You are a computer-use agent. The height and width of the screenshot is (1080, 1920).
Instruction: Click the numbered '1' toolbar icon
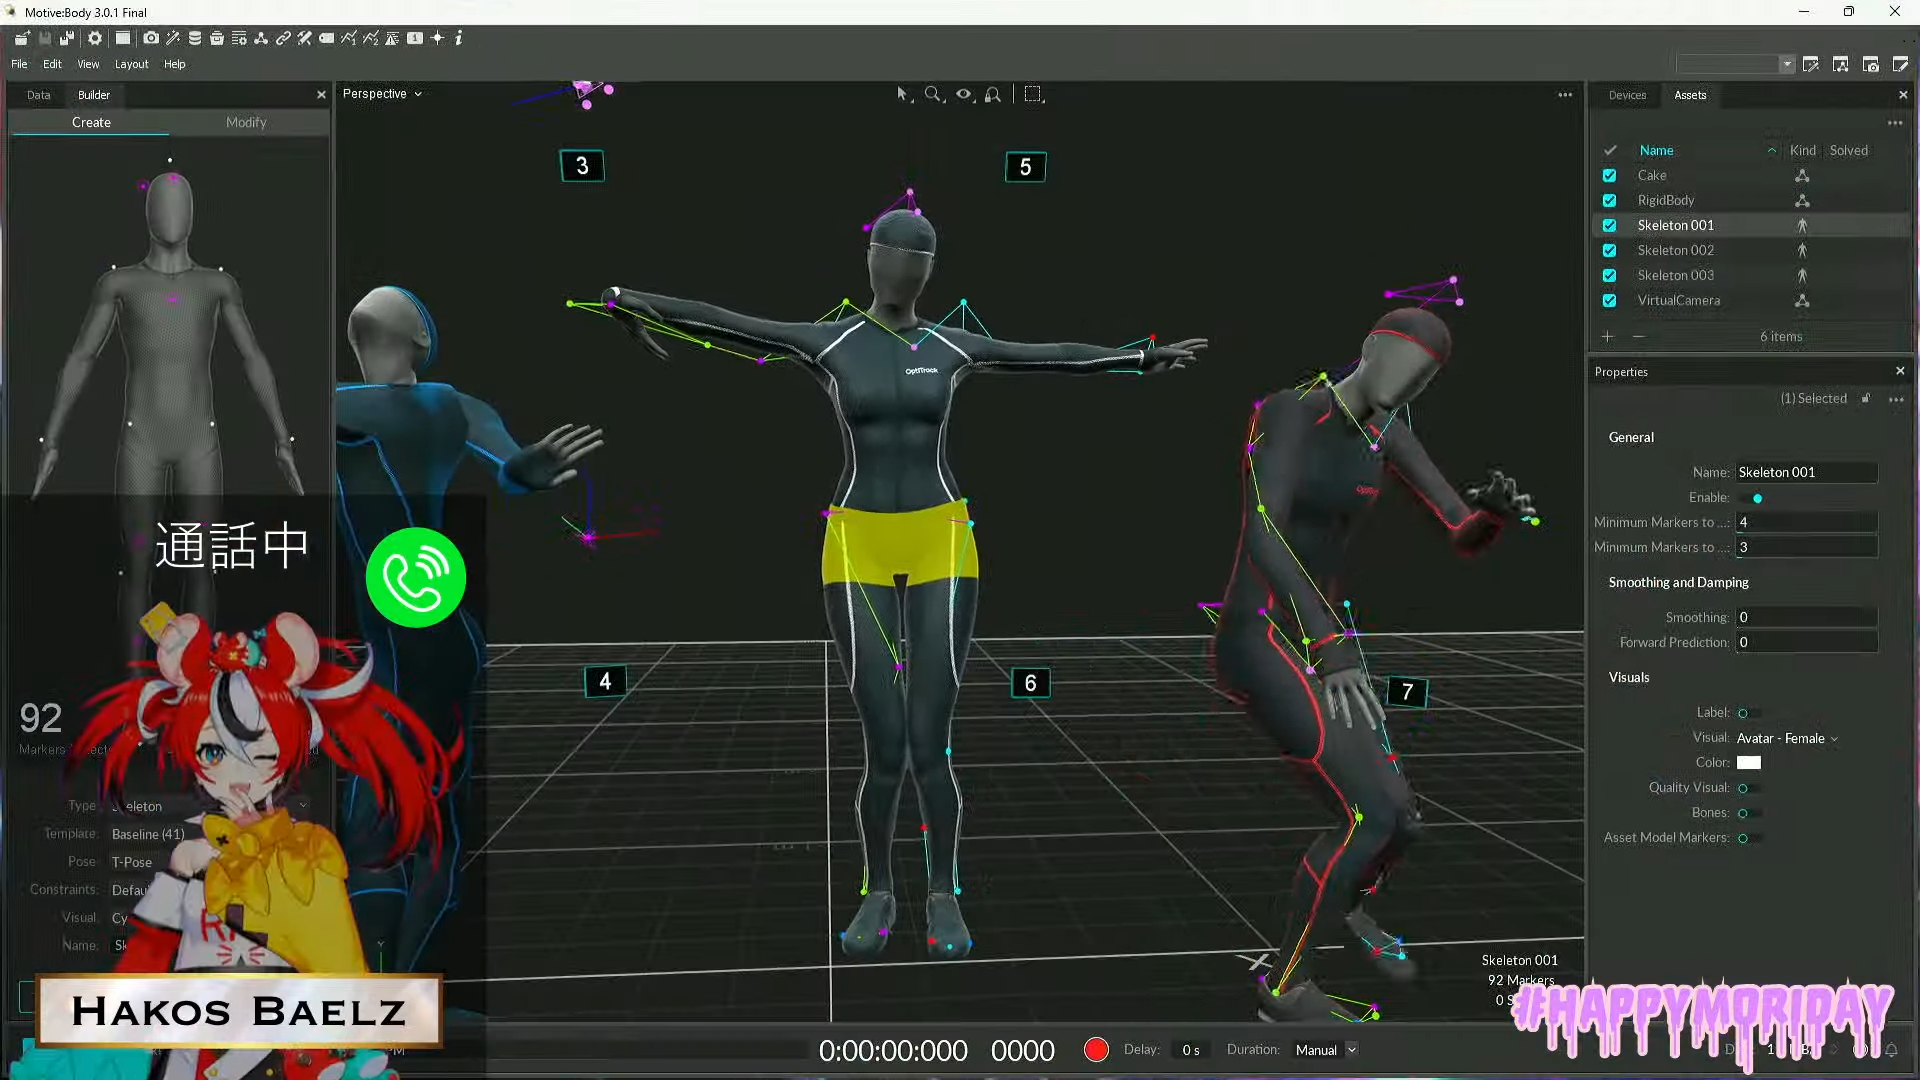(x=415, y=38)
